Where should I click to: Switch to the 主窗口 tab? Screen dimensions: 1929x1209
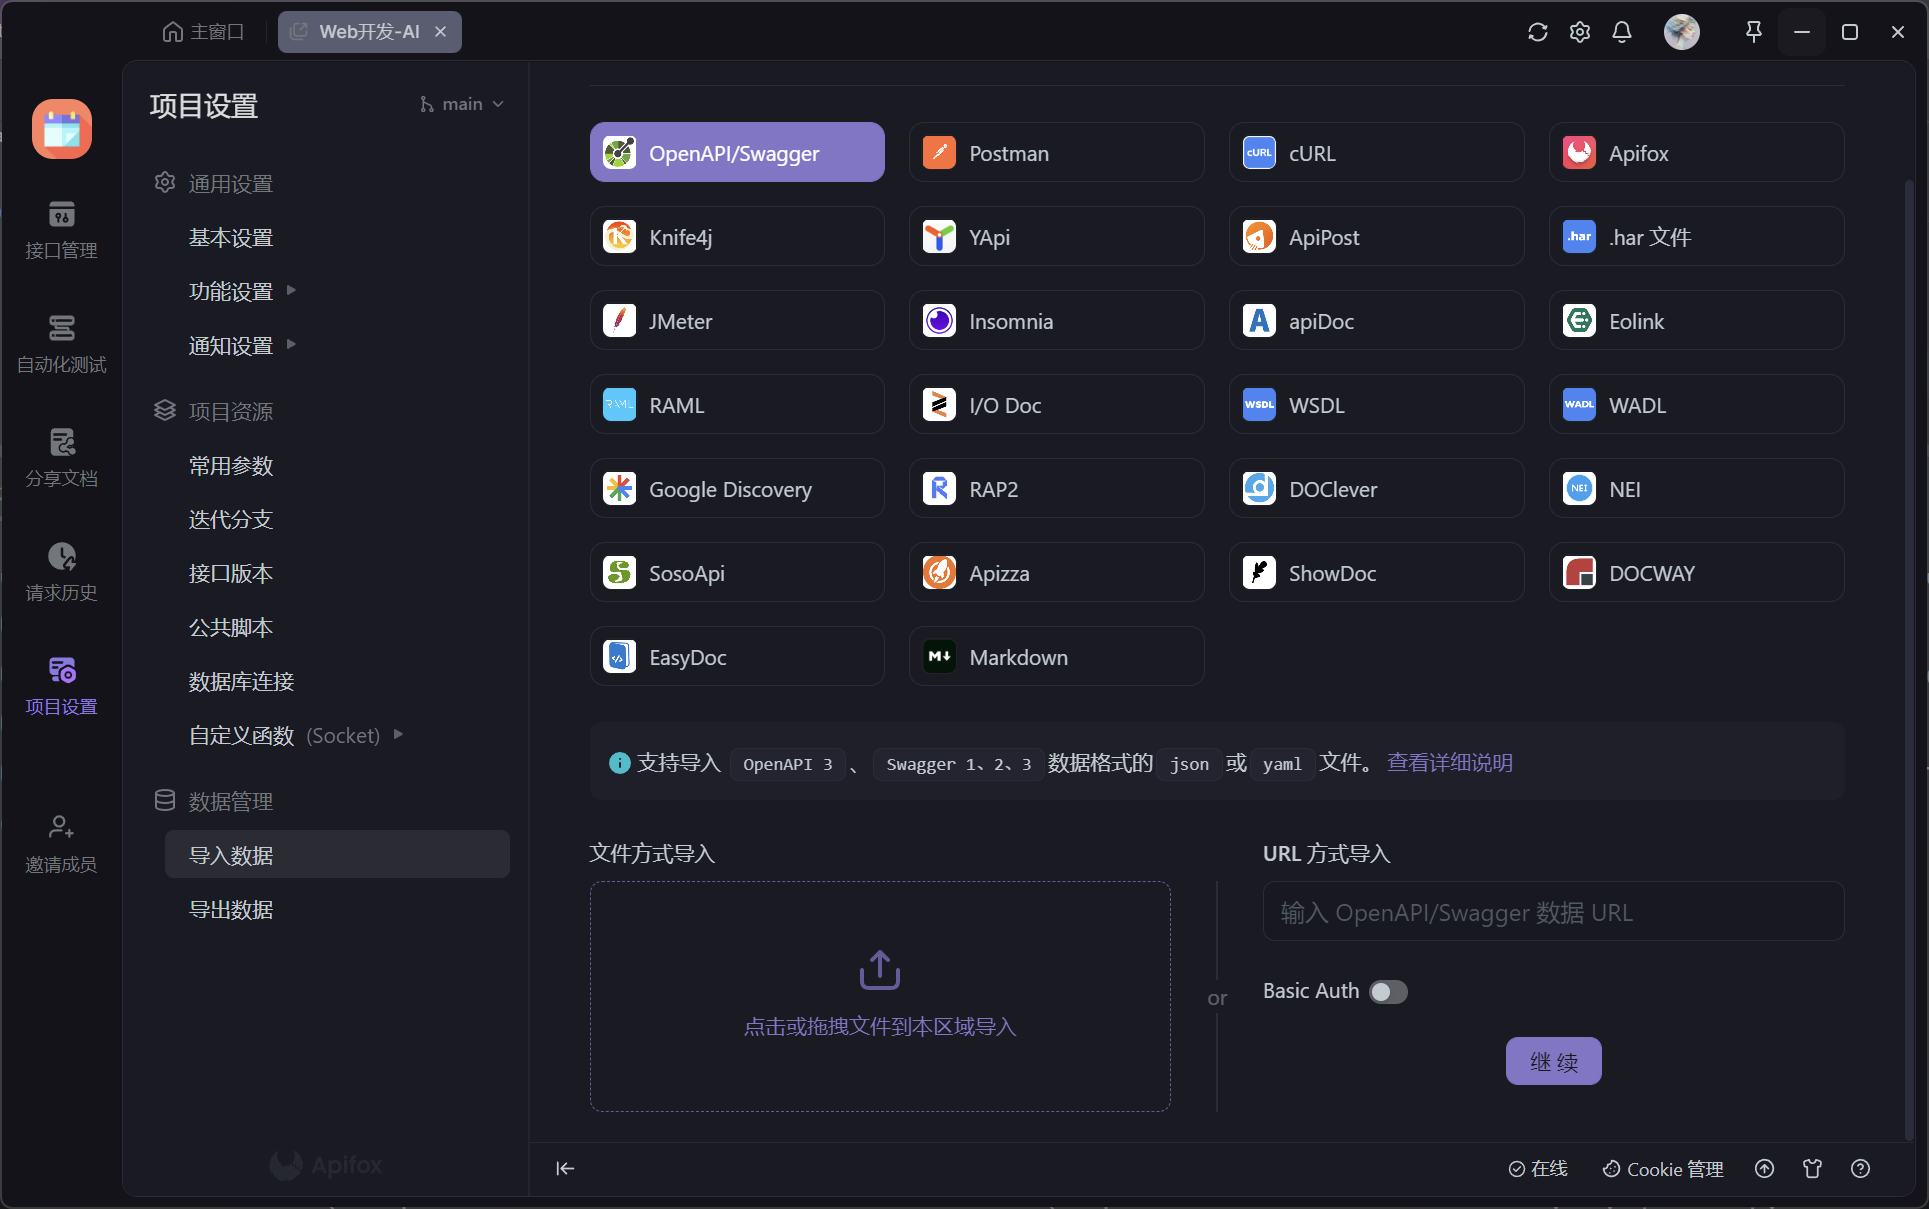pos(203,32)
